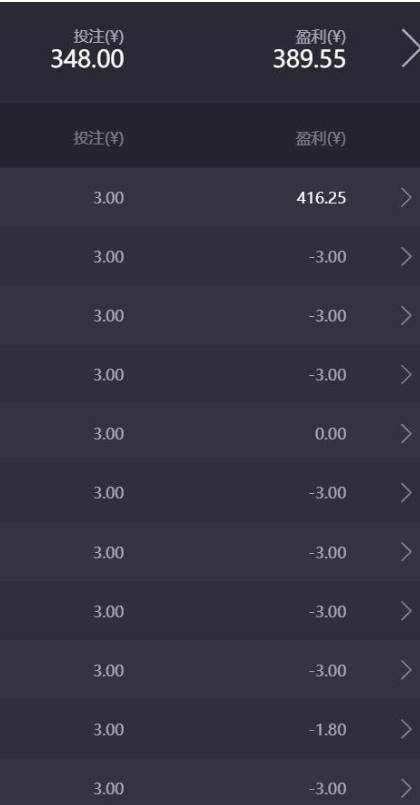
Task: Click the -1.80 profit value
Action: 328,730
